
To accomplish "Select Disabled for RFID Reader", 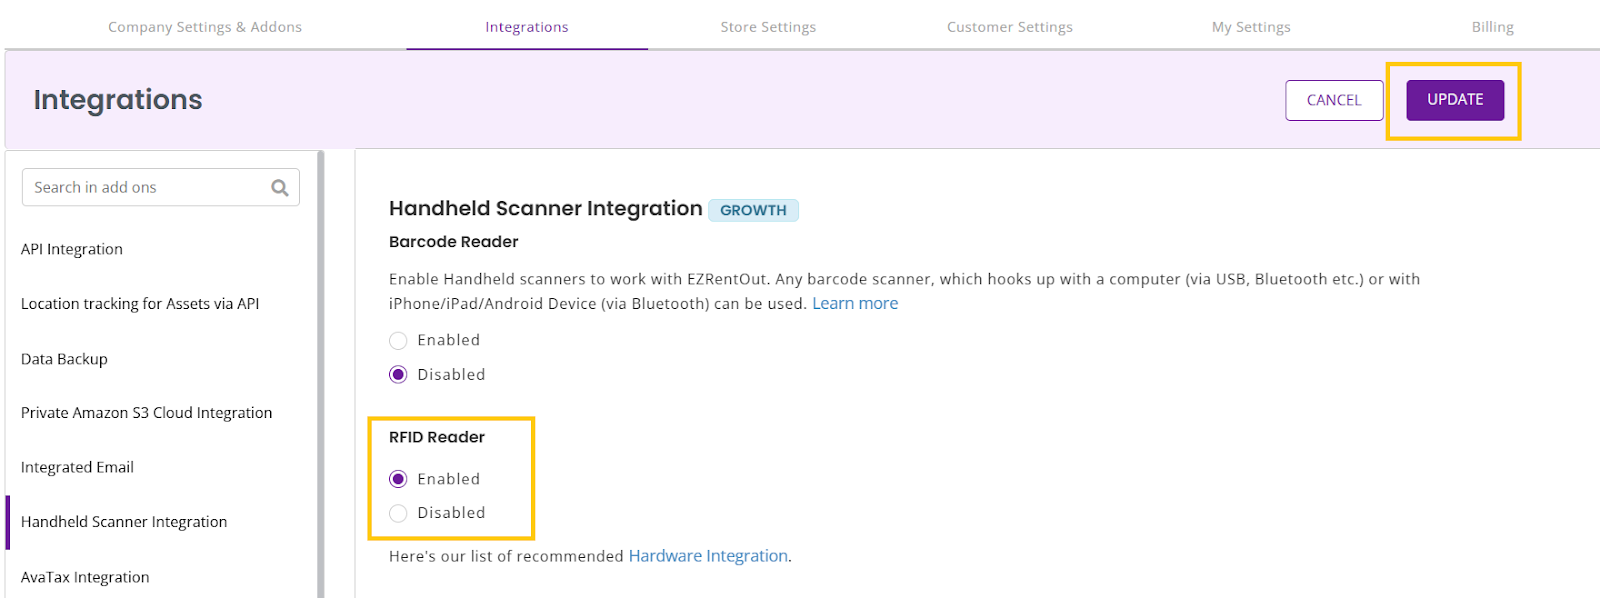I will point(398,513).
